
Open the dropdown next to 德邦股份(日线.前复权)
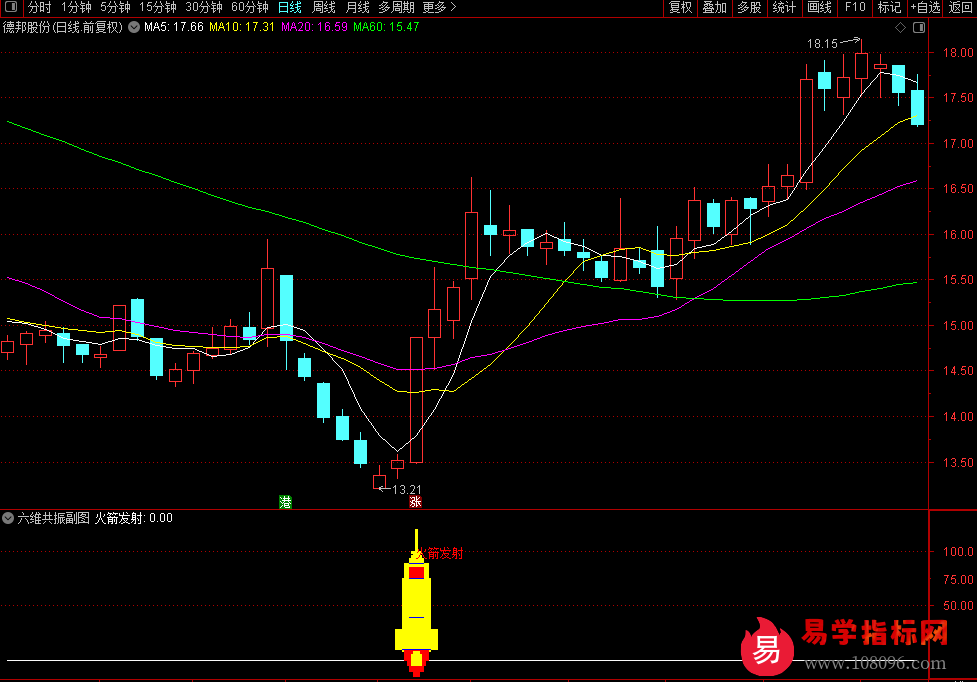[134, 27]
